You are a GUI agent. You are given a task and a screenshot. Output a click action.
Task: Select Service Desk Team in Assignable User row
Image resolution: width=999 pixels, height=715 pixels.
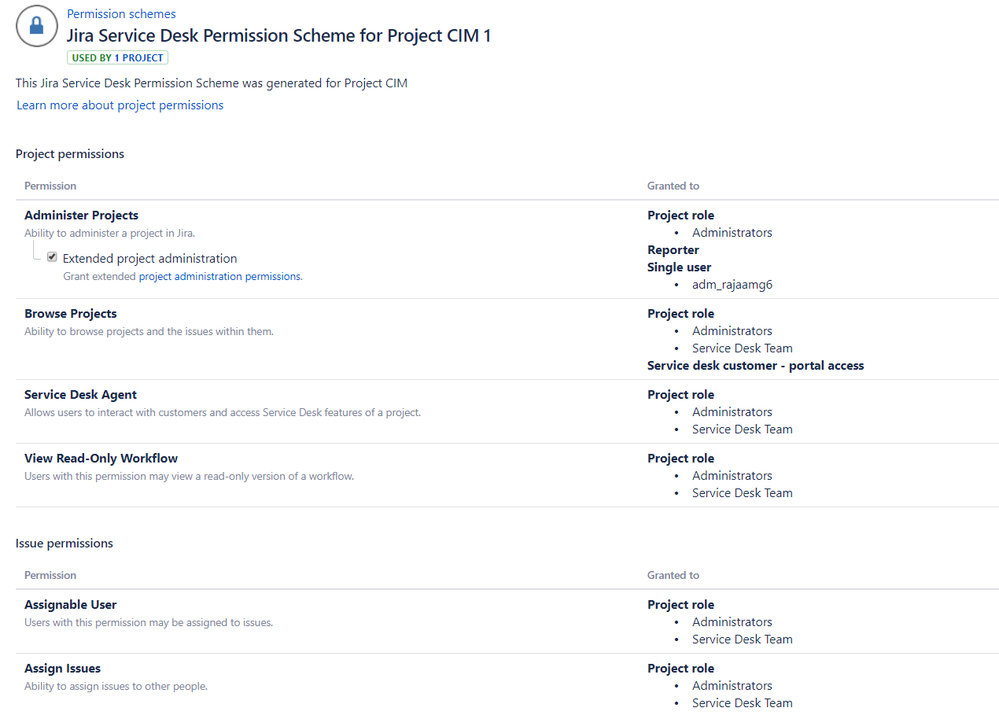(742, 639)
